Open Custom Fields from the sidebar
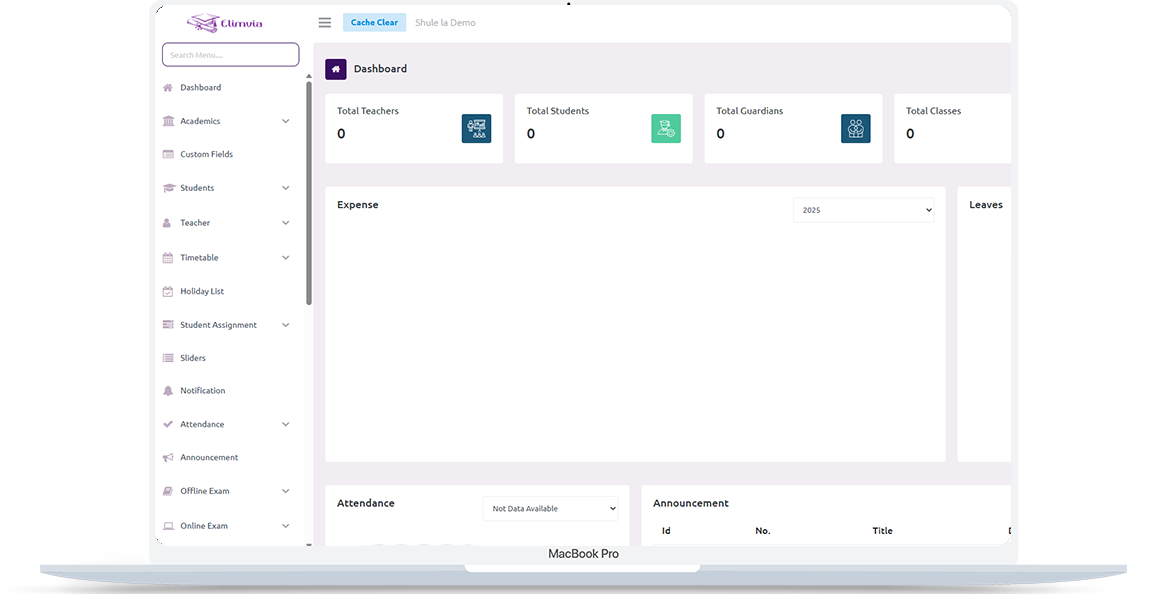 tap(206, 155)
